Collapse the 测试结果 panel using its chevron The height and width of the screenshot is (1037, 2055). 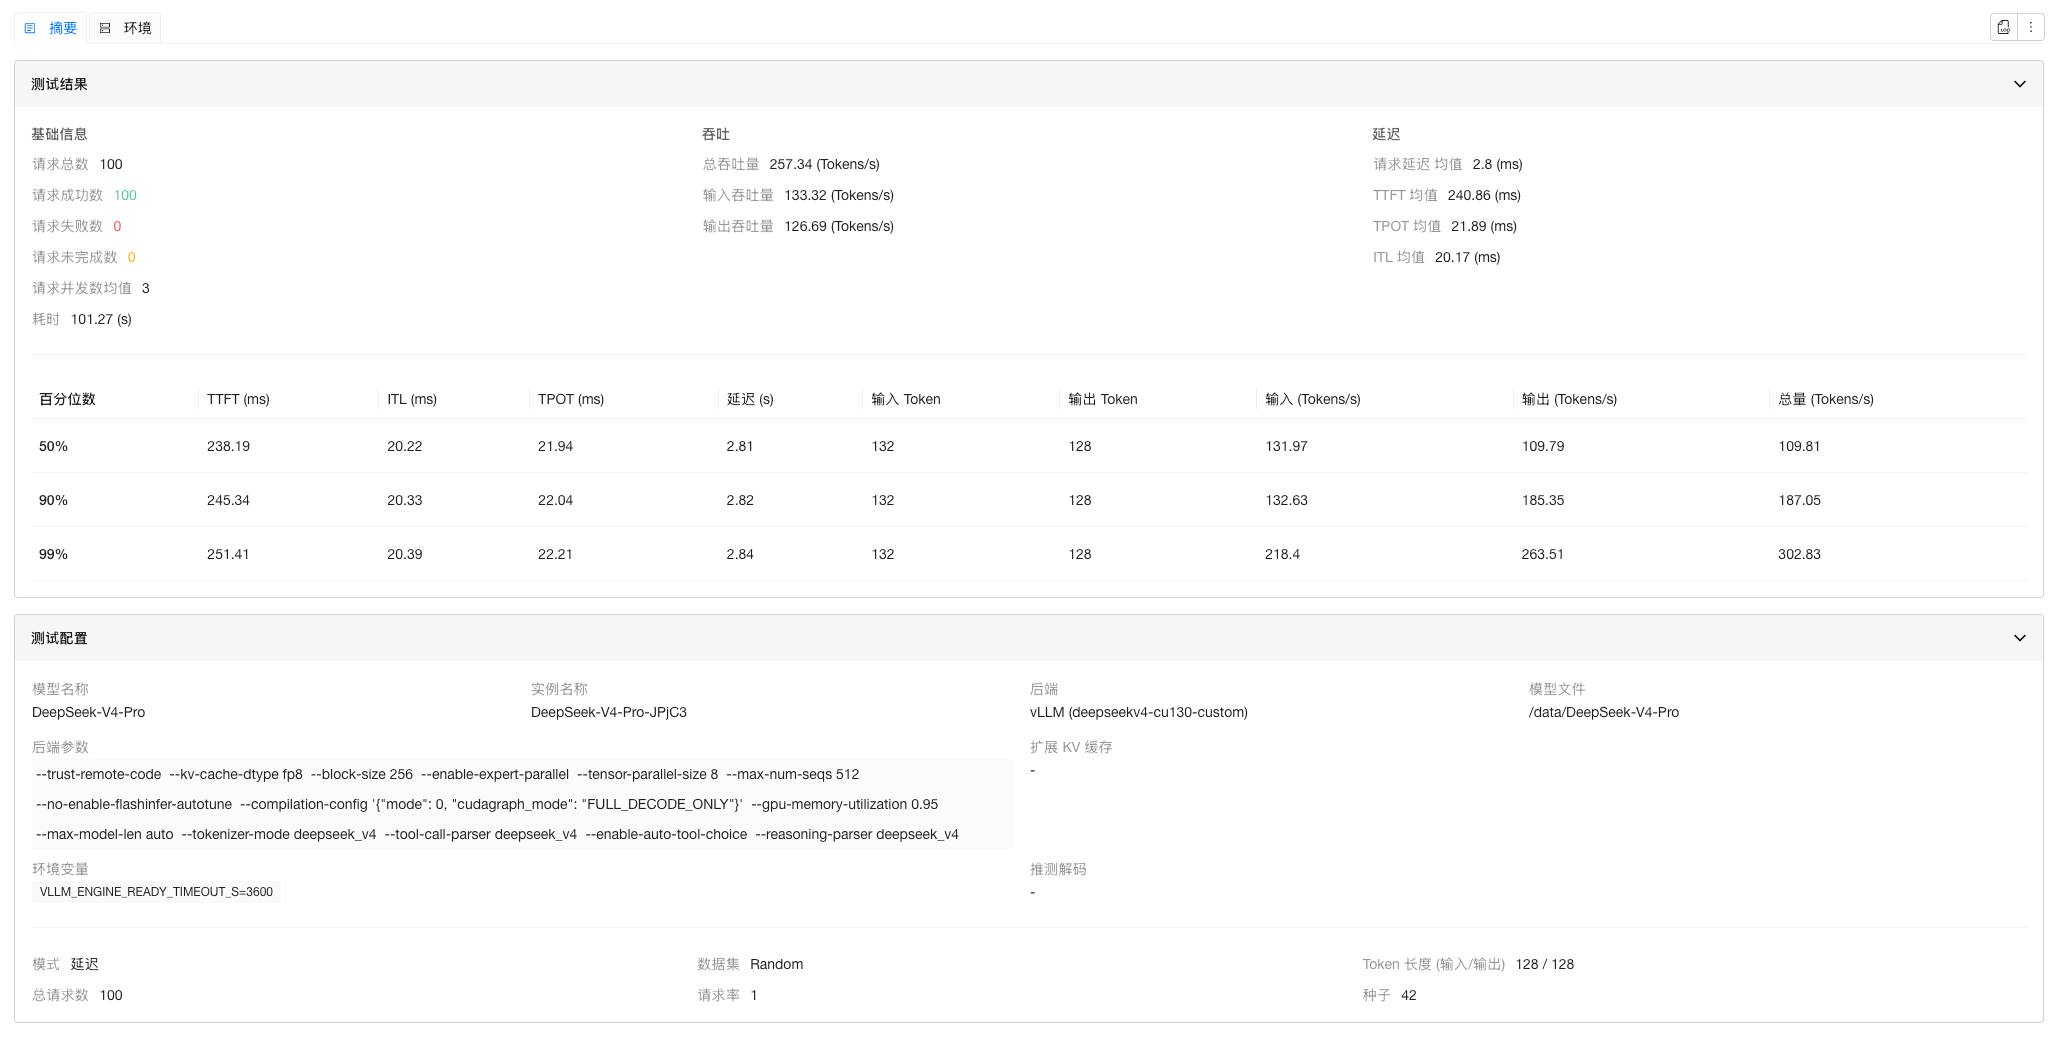[2019, 84]
